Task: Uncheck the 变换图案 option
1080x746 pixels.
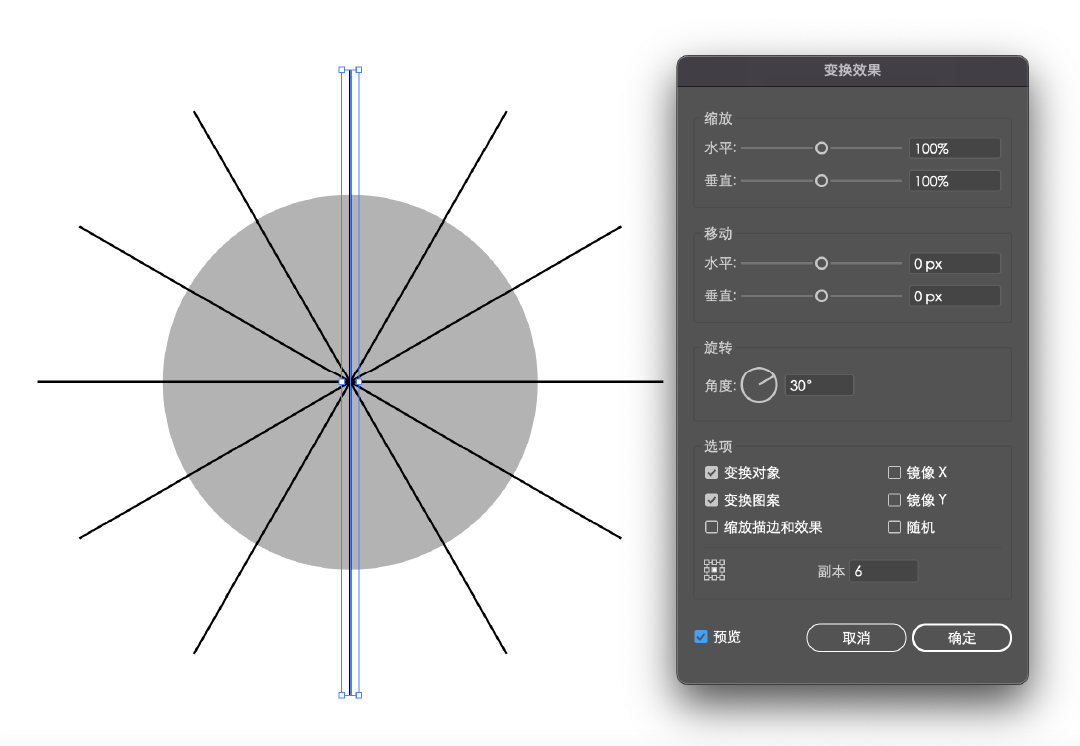Action: (x=712, y=500)
